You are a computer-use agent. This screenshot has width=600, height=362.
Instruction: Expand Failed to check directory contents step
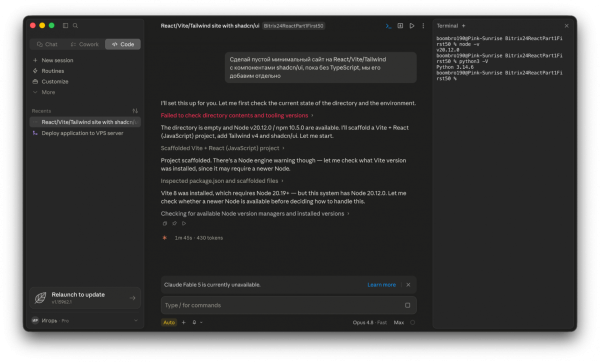(x=237, y=116)
